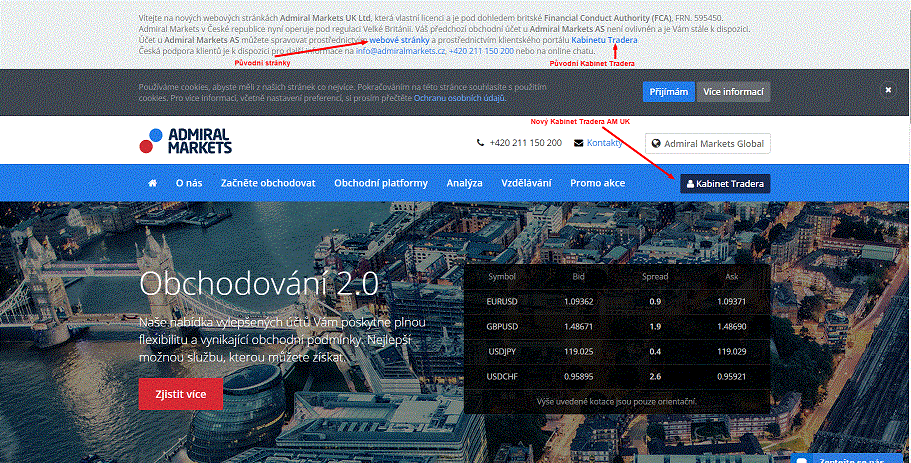Click the header phone number +420 211 150 200

(x=525, y=143)
